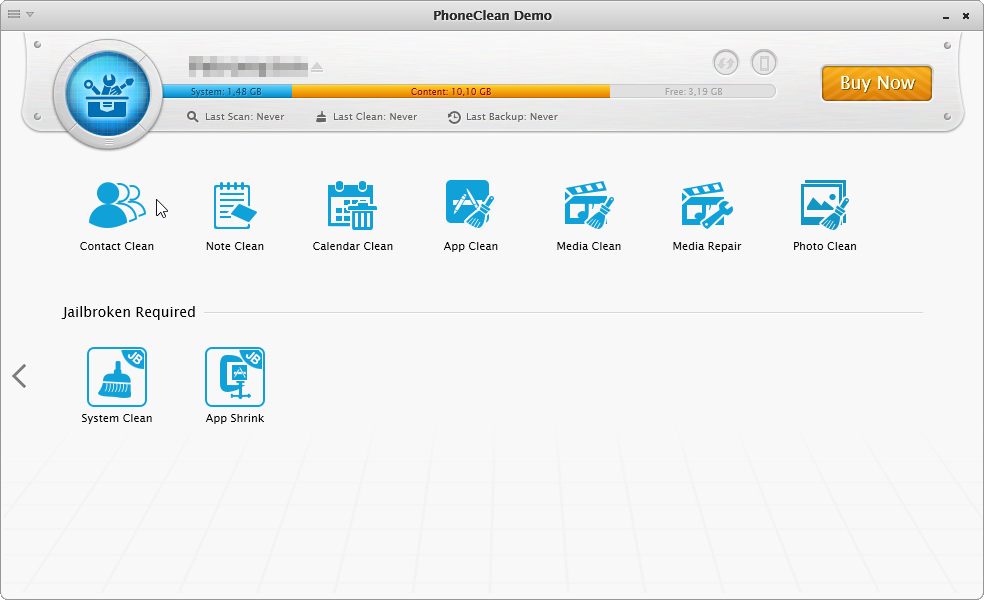Click the Last Clean broom icon

pos(321,117)
